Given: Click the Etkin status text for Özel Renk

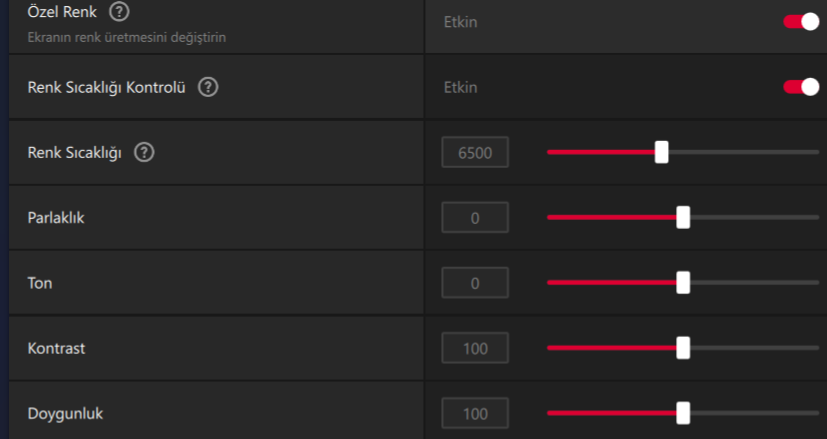Looking at the screenshot, I should (x=461, y=22).
